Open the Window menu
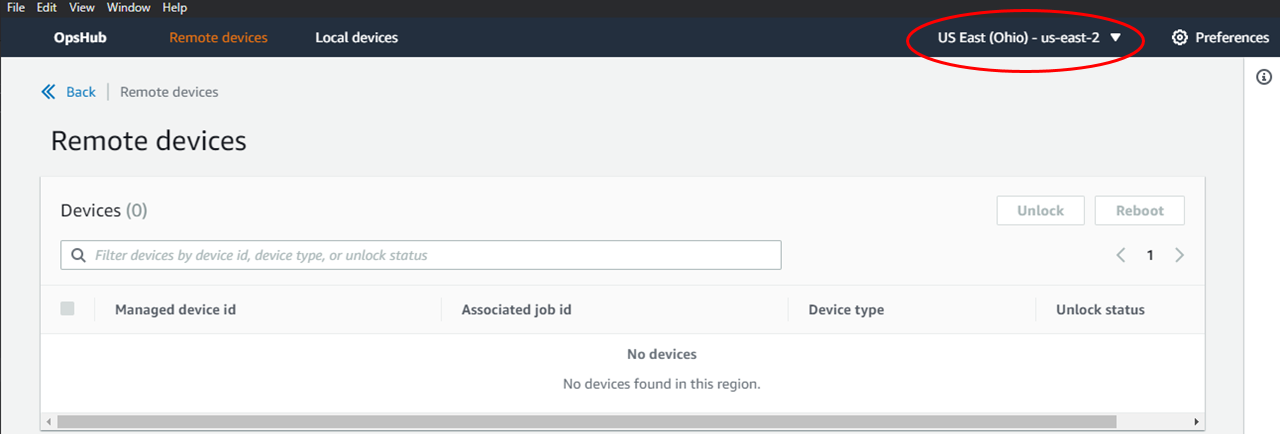Image resolution: width=1280 pixels, height=434 pixels. [128, 8]
